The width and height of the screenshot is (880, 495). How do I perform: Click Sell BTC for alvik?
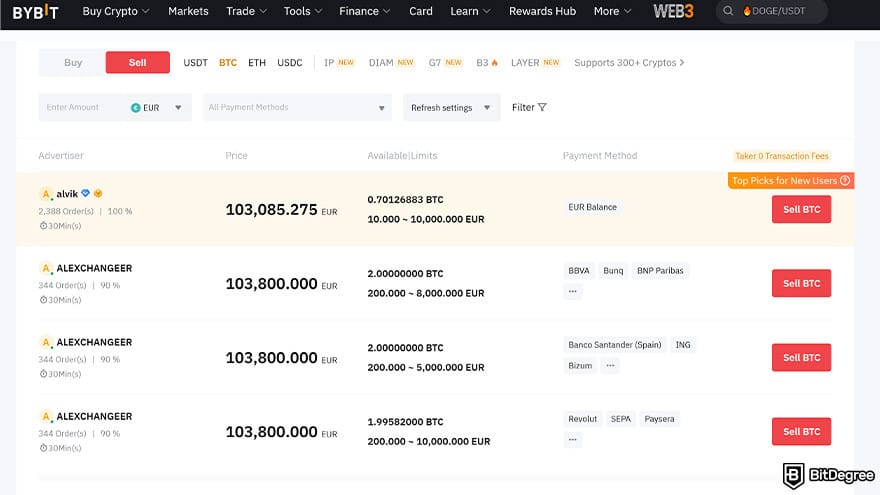pos(801,209)
